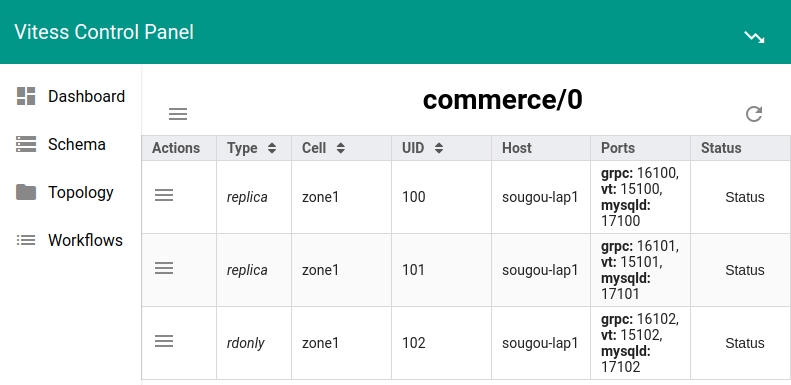Open actions menu for rdonly tablet 102

tap(164, 342)
